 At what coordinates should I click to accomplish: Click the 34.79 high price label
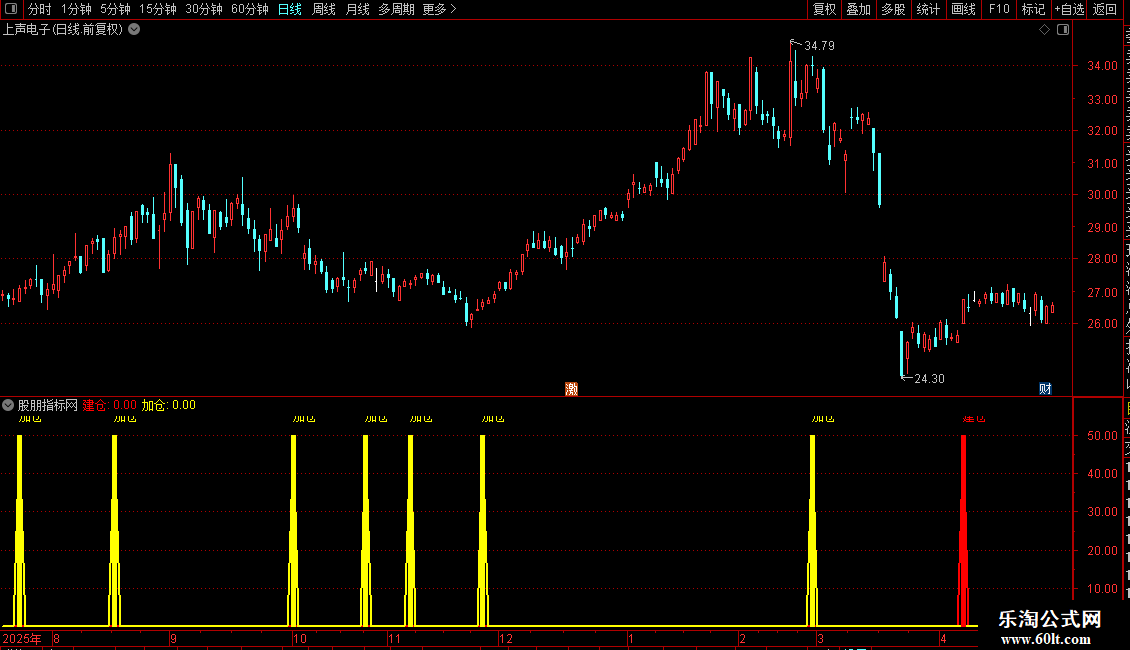819,46
